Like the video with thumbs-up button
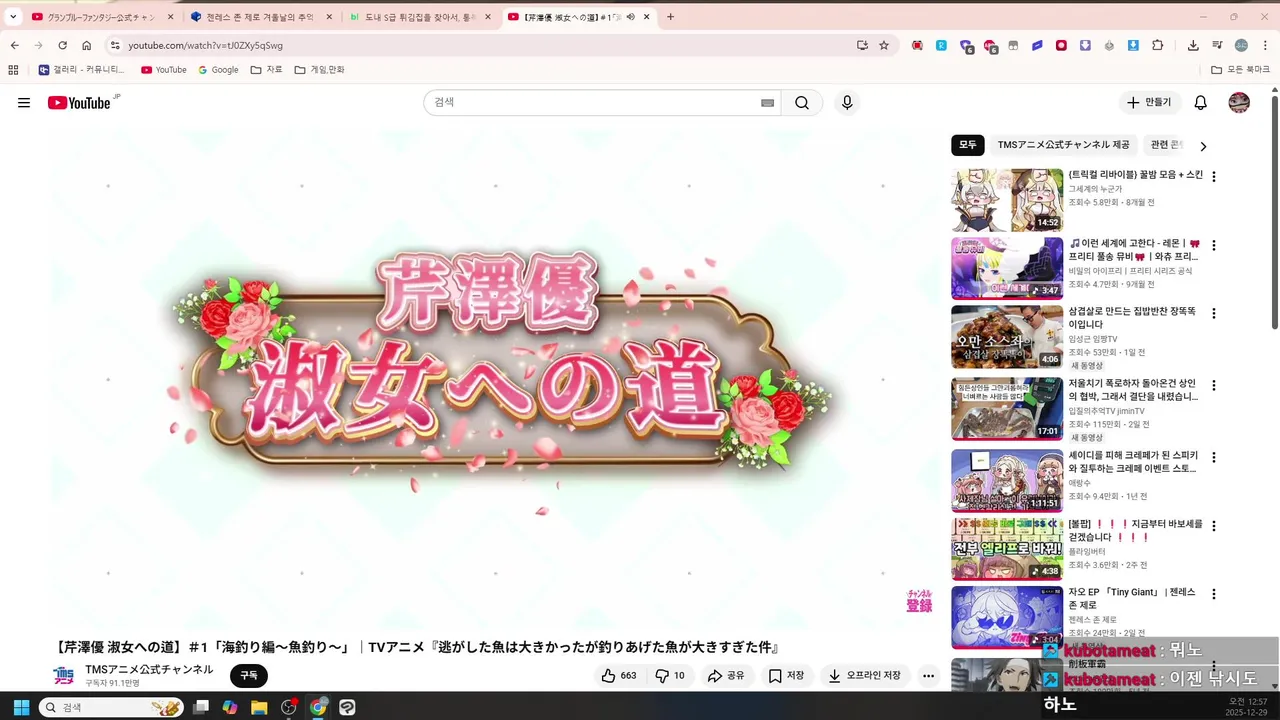This screenshot has height=720, width=1280. 619,676
